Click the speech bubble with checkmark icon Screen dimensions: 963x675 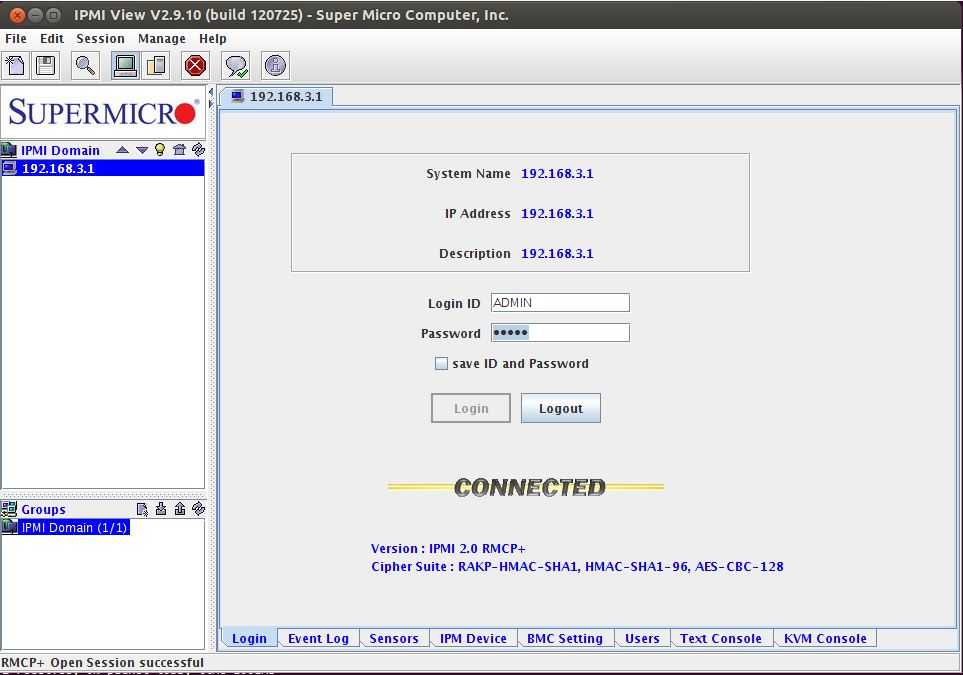click(236, 66)
